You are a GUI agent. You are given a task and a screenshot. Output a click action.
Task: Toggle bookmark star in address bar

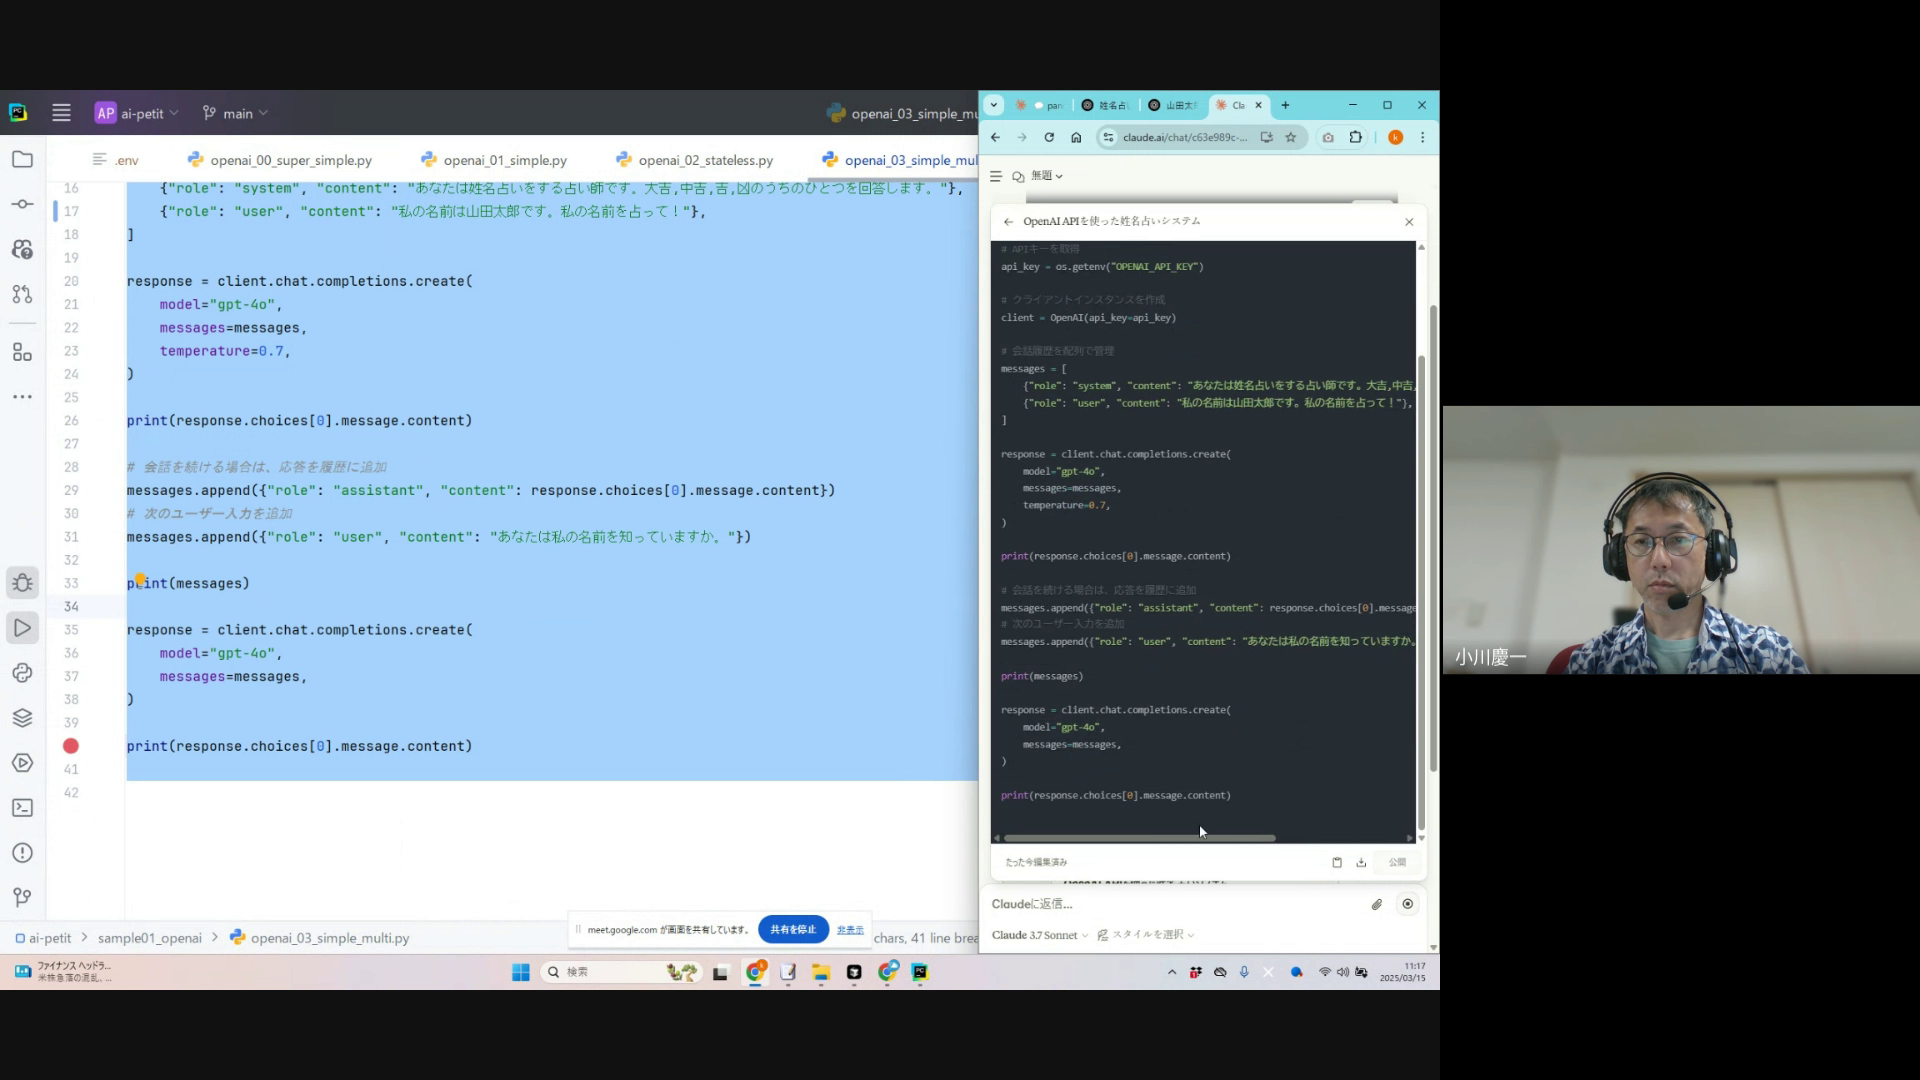(x=1291, y=137)
